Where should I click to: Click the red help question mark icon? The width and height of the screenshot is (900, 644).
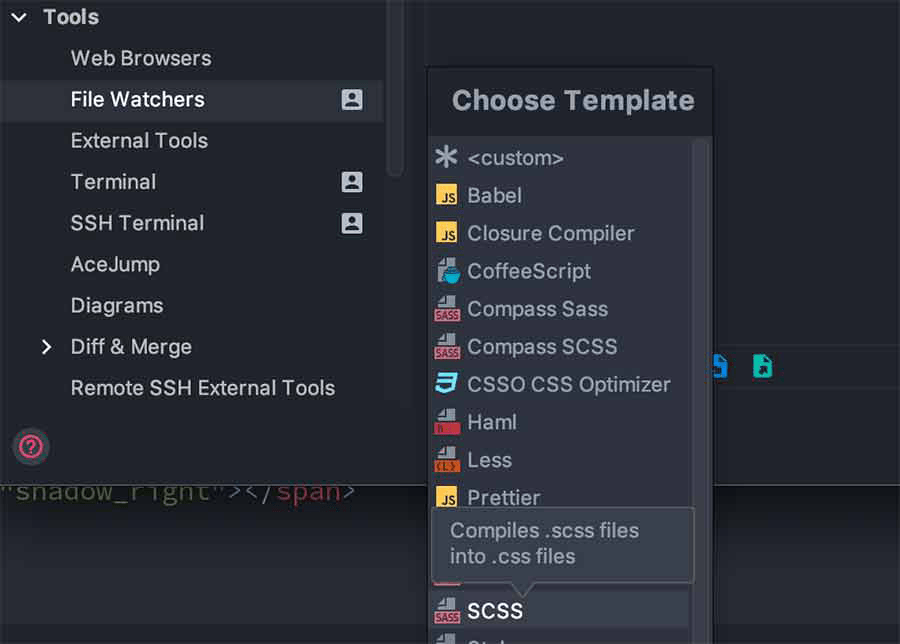click(31, 446)
